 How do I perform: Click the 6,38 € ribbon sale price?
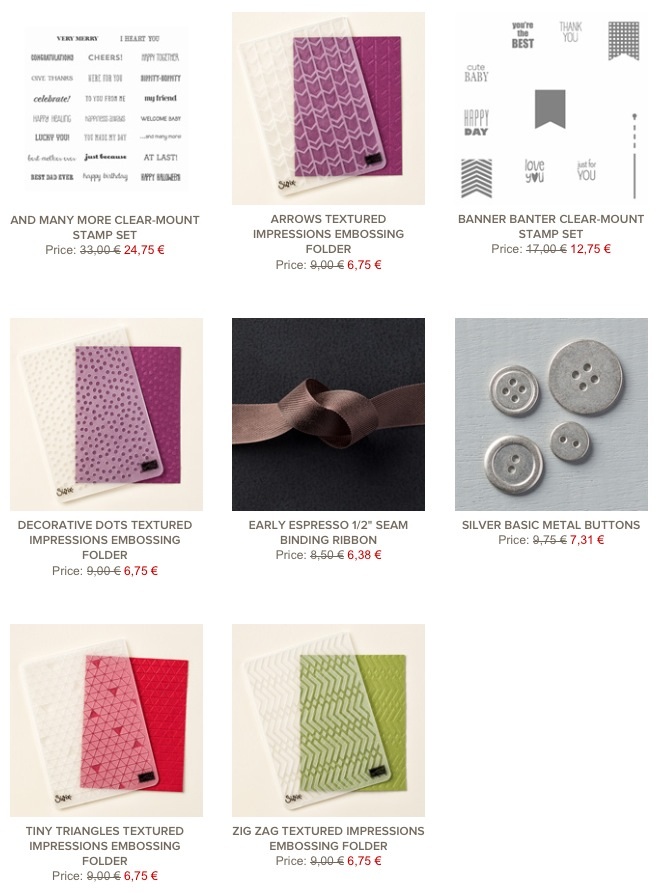click(x=364, y=555)
